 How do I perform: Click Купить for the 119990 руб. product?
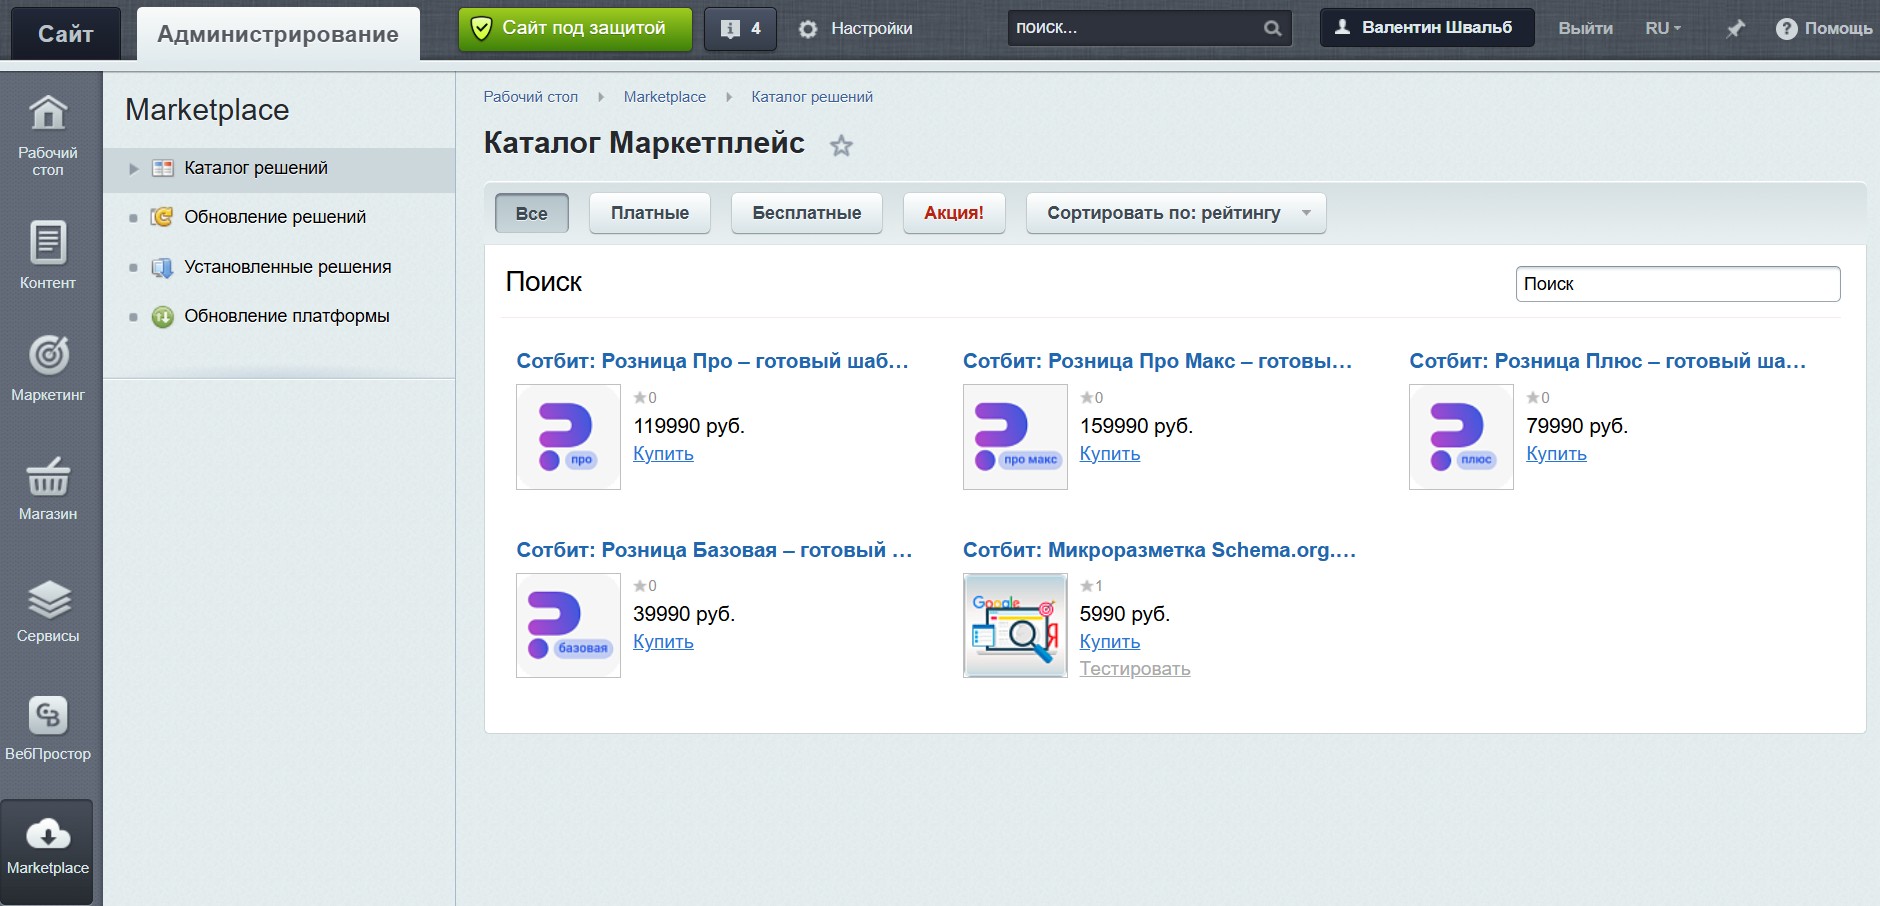[663, 454]
